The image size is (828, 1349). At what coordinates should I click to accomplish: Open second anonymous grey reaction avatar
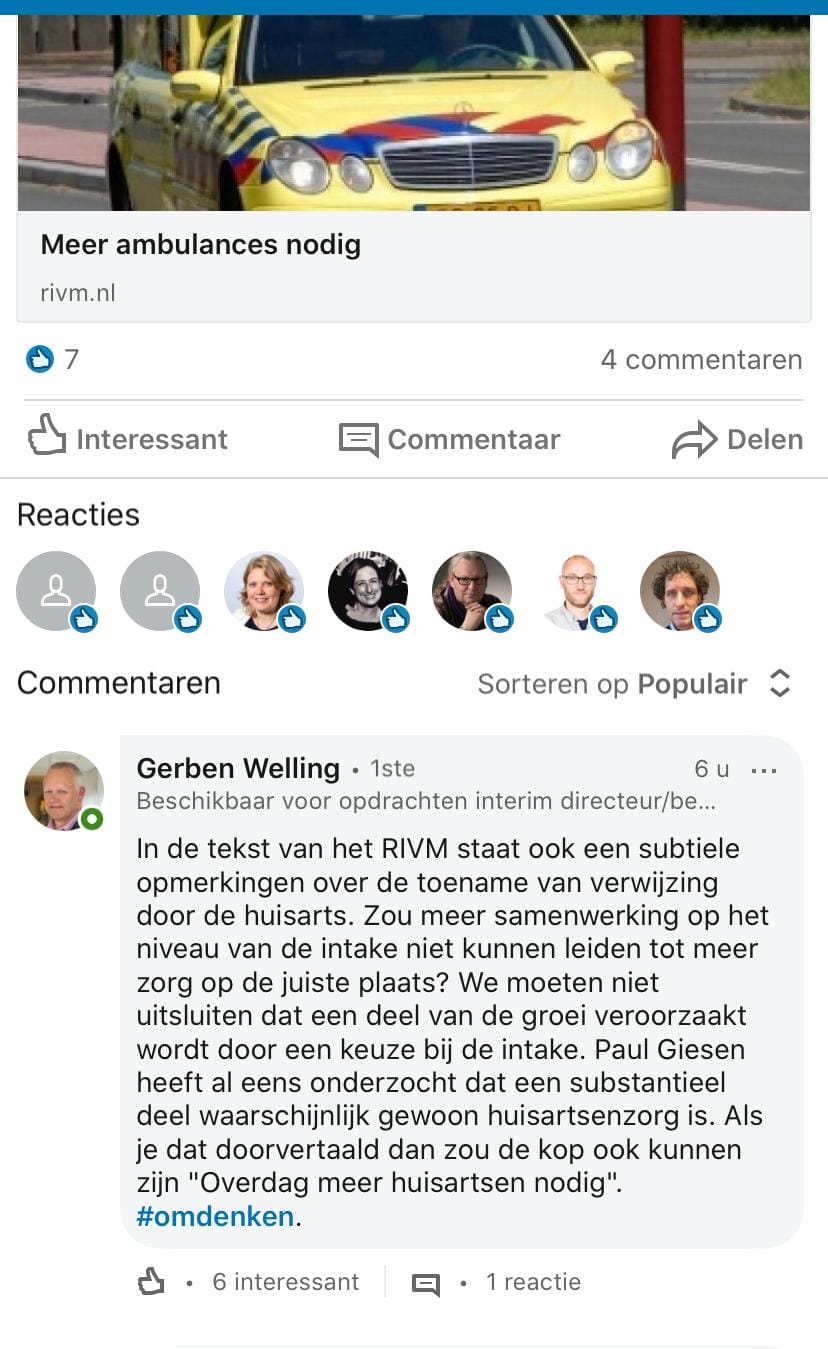pyautogui.click(x=160, y=592)
